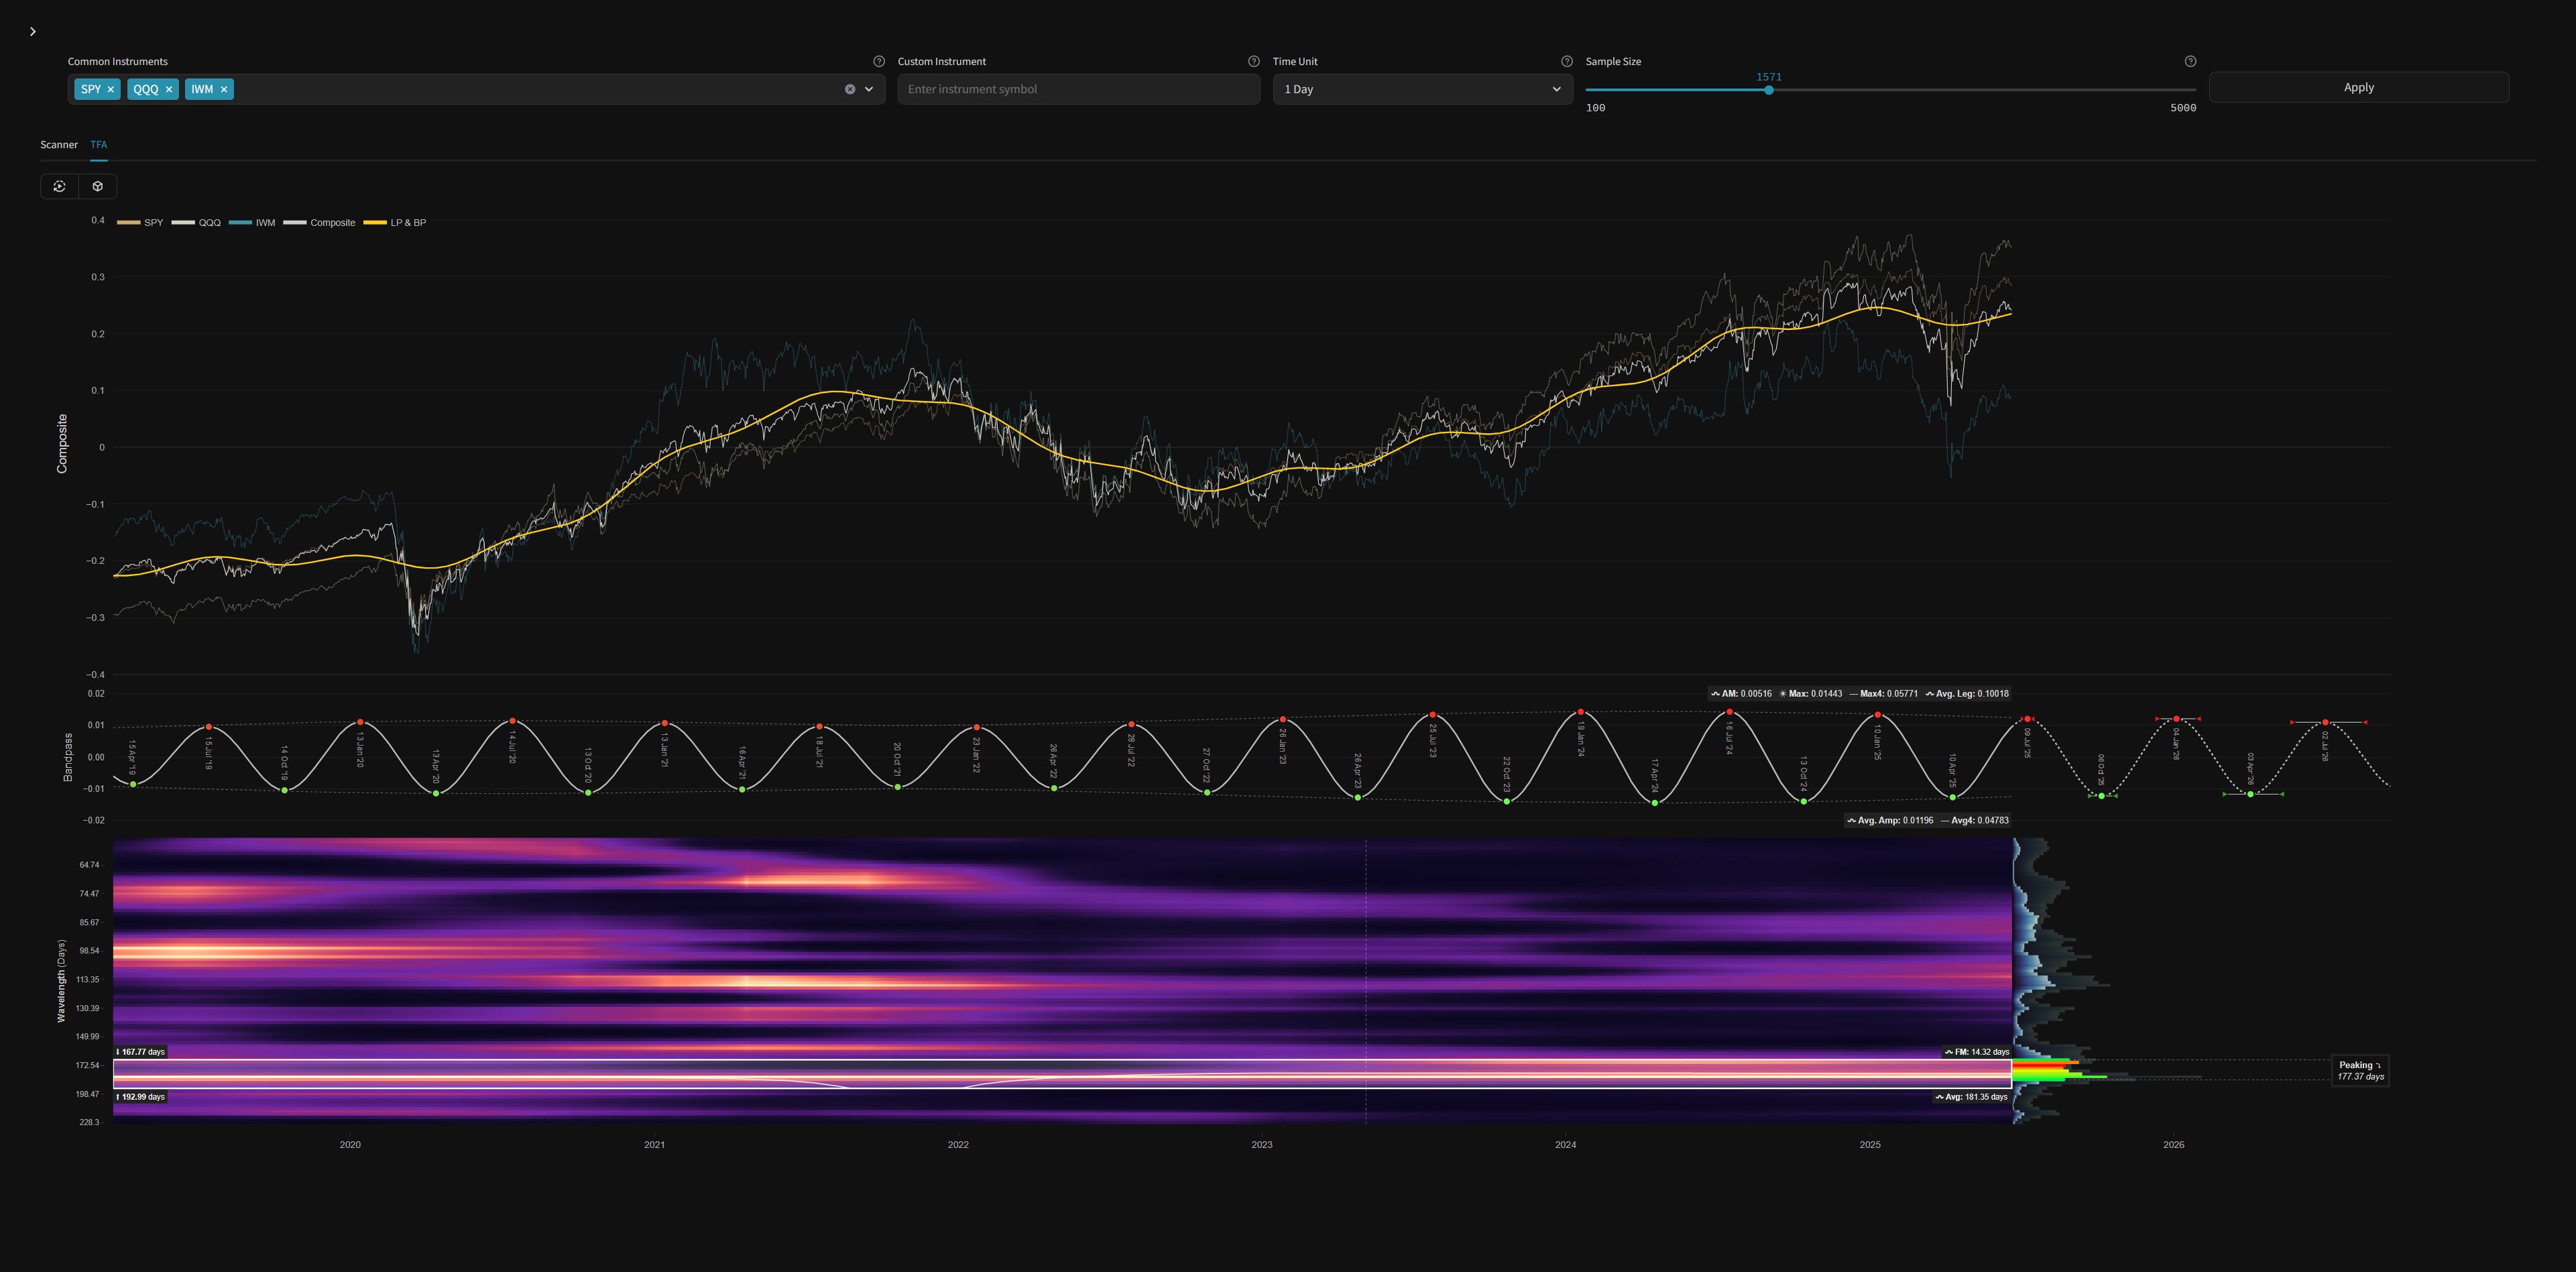This screenshot has height=1272, width=2576.
Task: Remove the SPY instrument tag
Action: [x=111, y=90]
